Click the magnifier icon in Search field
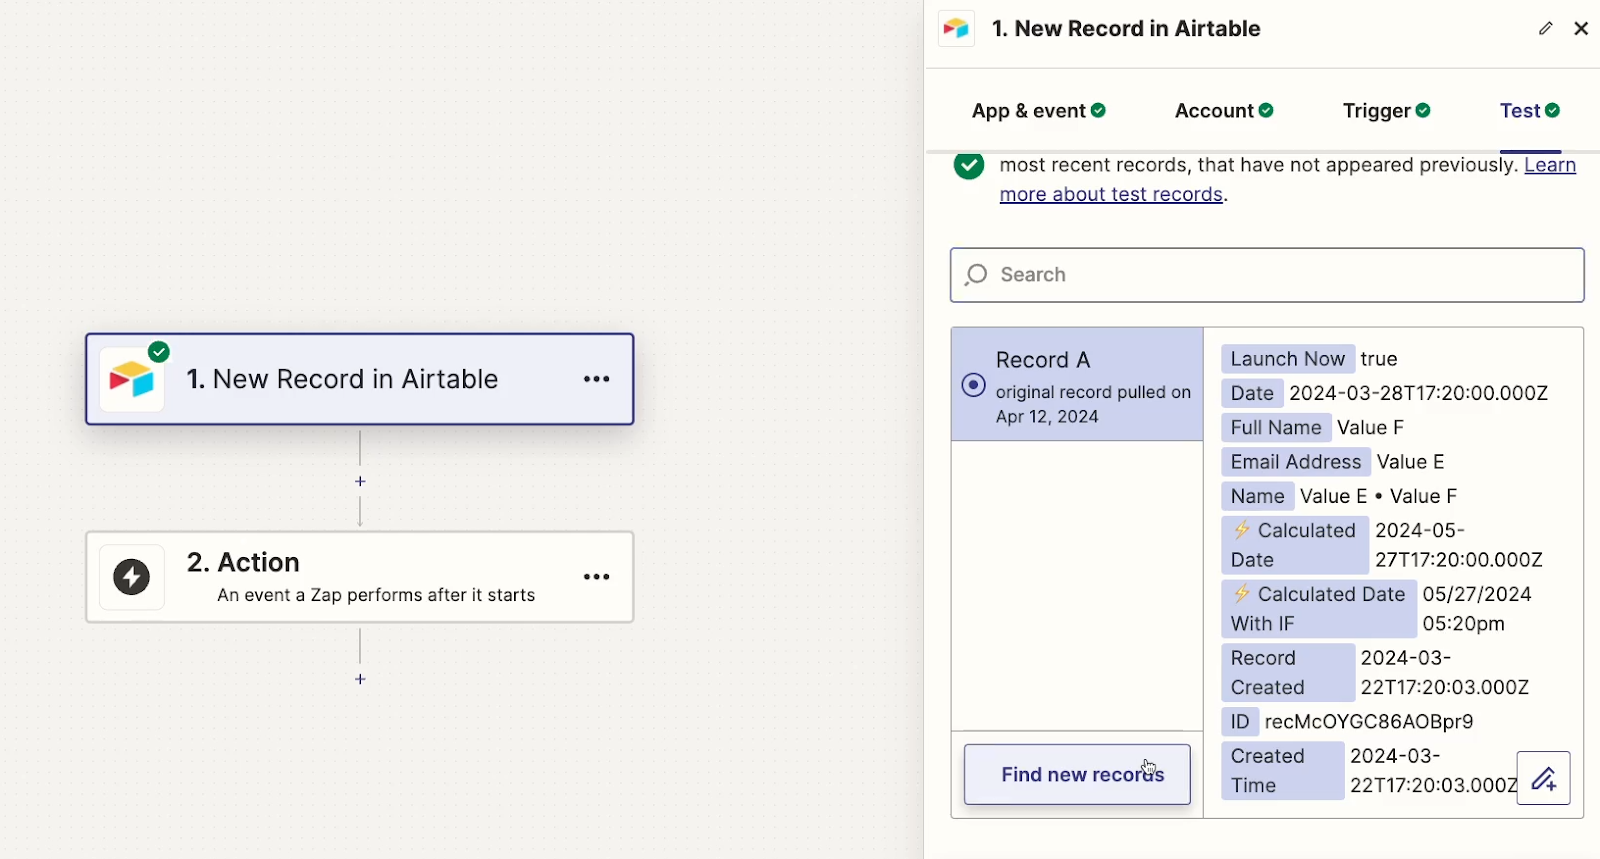1600x859 pixels. click(x=976, y=275)
